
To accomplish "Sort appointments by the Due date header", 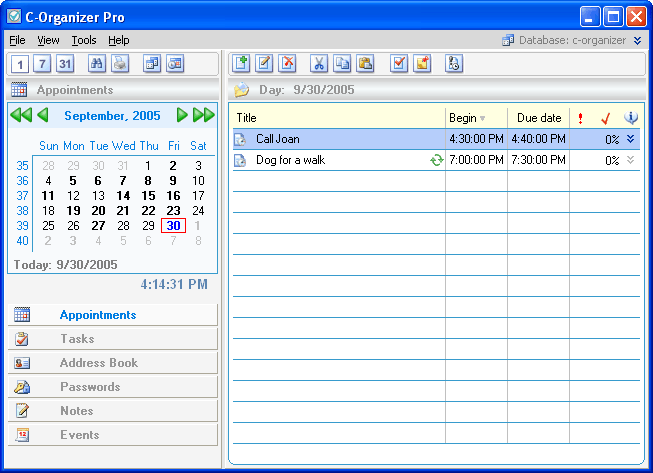I will (538, 118).
